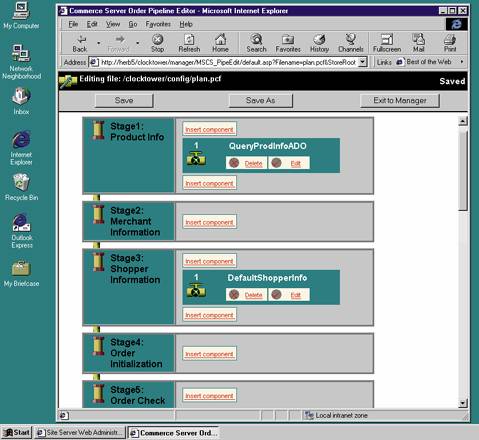Image resolution: width=479 pixels, height=440 pixels.
Task: Open the File menu
Action: [x=73, y=24]
